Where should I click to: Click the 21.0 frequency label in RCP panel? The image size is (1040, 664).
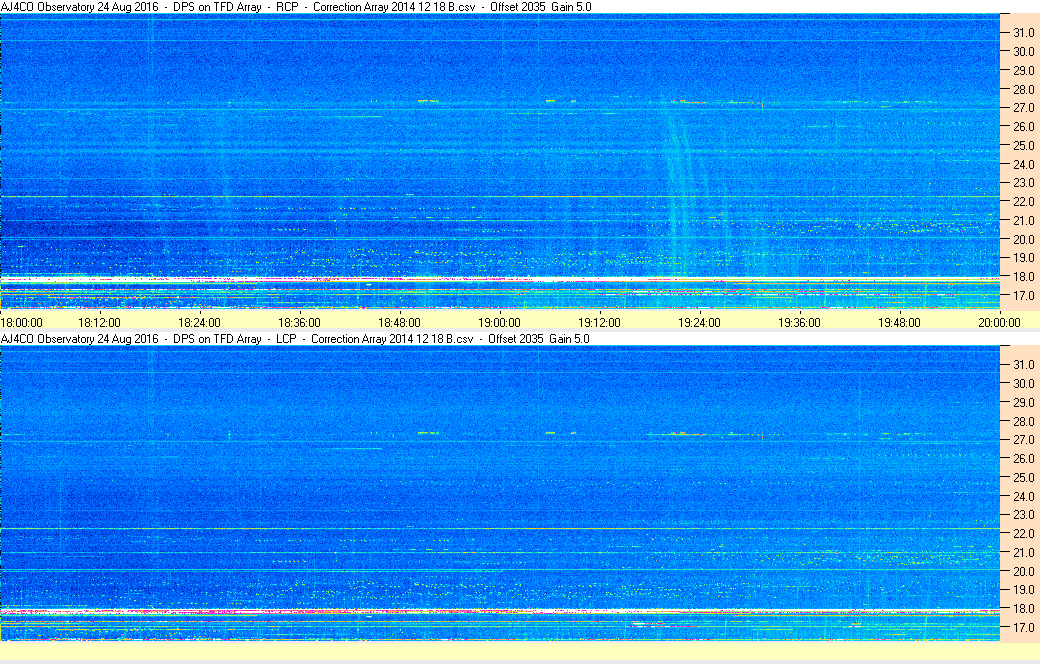click(x=1023, y=221)
